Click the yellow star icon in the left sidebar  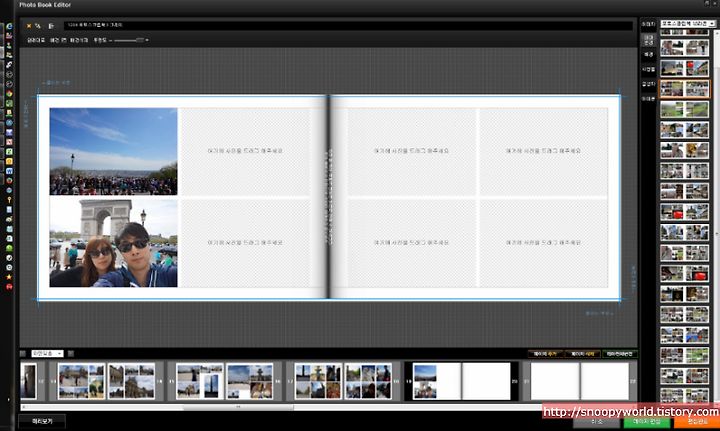[x=9, y=277]
